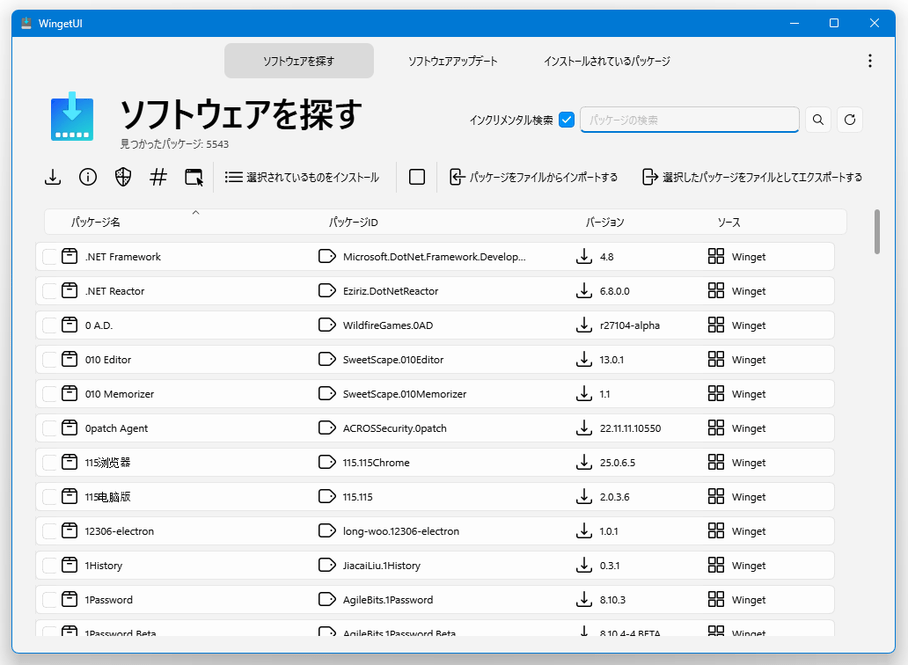Click the WingetUI title bar app icon

coord(26,23)
